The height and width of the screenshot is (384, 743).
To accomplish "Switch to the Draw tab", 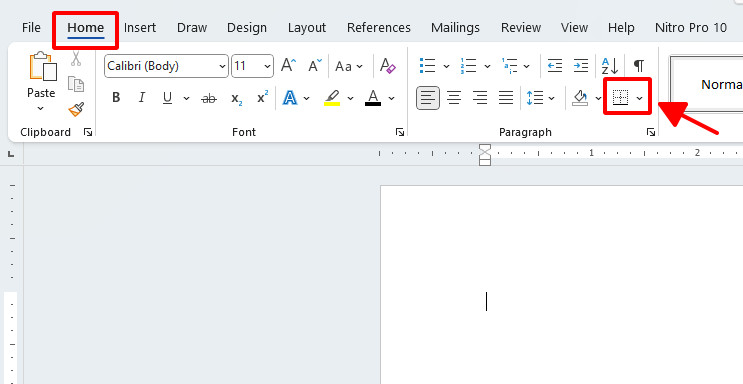I will pyautogui.click(x=192, y=27).
